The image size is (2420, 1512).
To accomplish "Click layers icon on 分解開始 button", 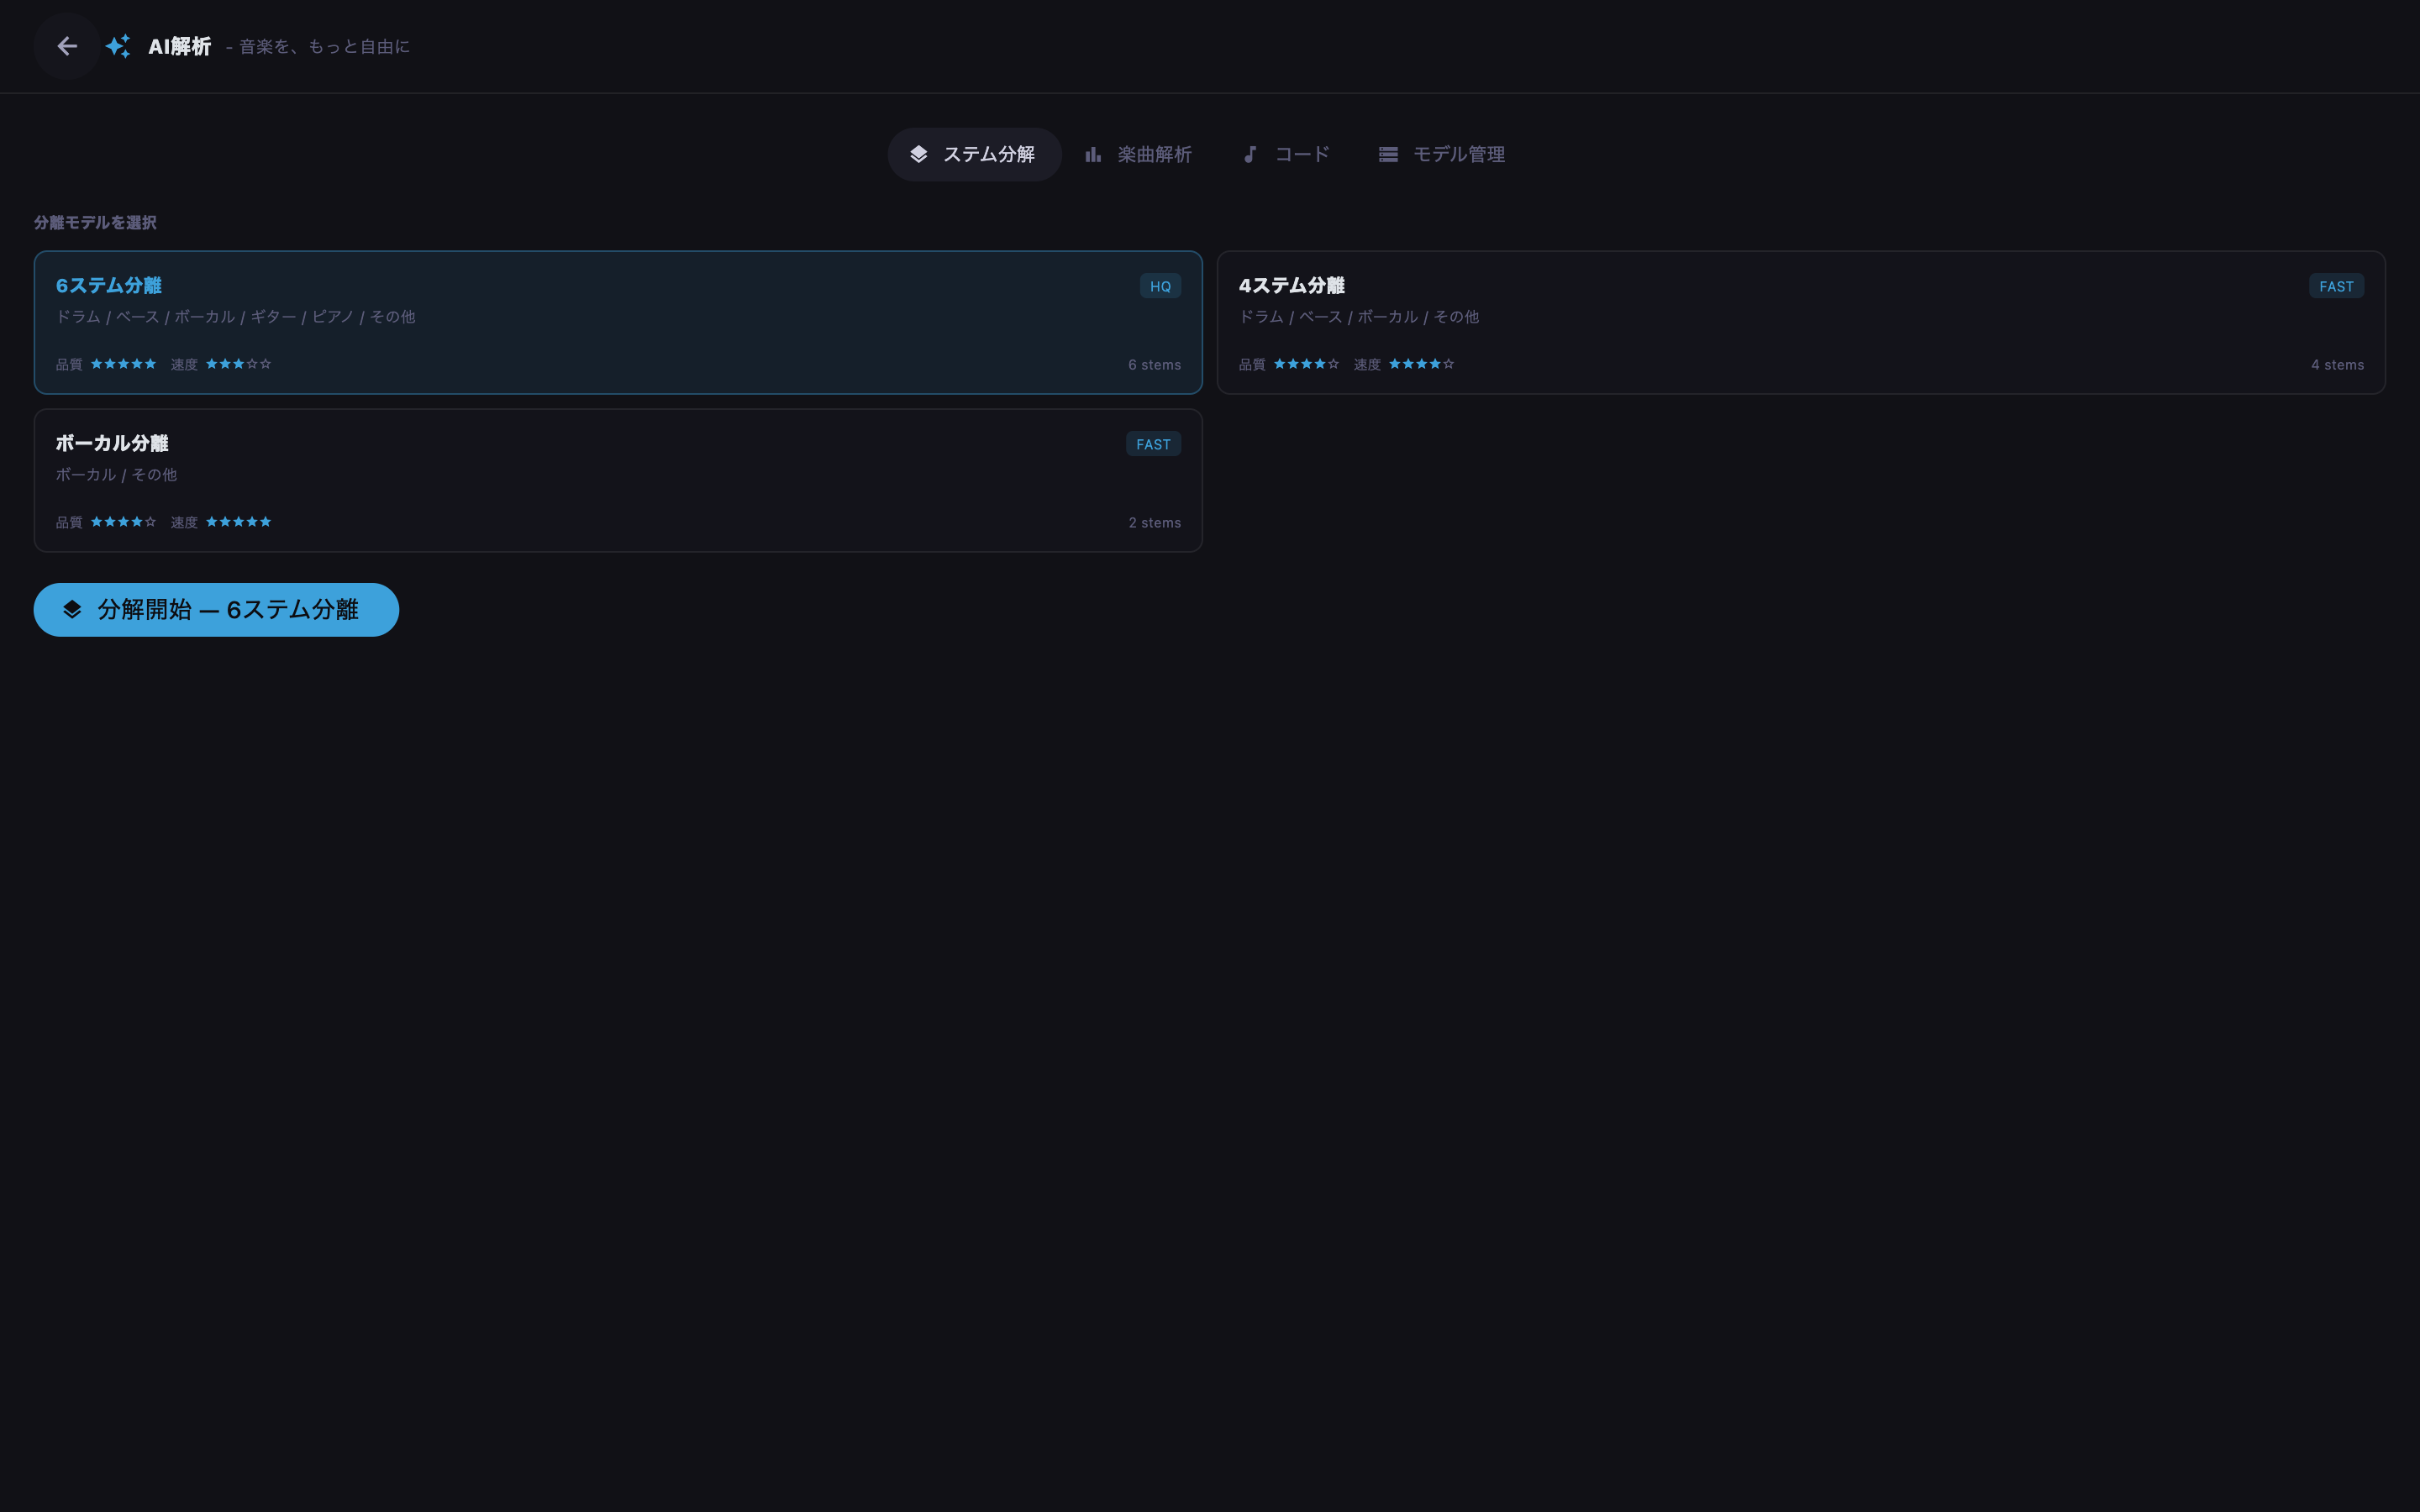I will 72,609.
